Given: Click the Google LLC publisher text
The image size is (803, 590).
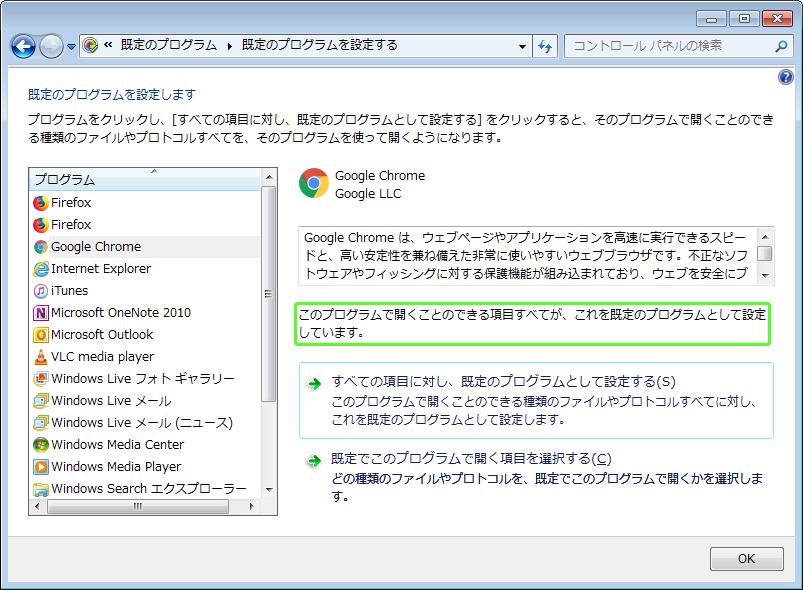Looking at the screenshot, I should 368,194.
